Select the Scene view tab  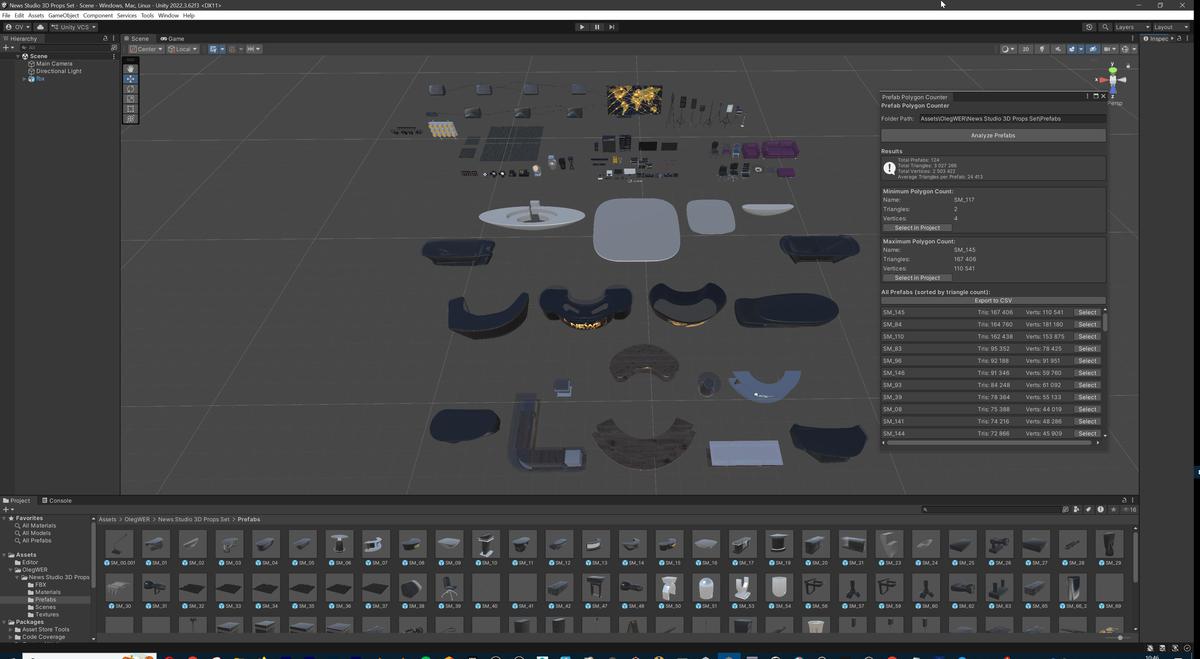[138, 38]
